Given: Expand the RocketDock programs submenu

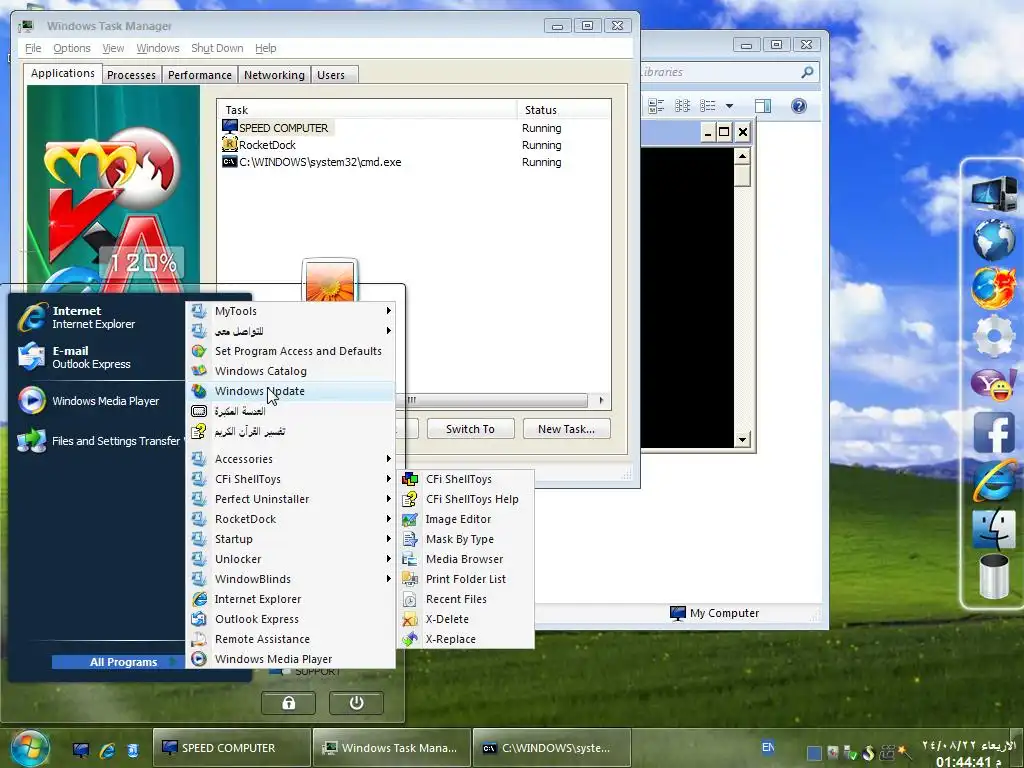Looking at the screenshot, I should 291,519.
